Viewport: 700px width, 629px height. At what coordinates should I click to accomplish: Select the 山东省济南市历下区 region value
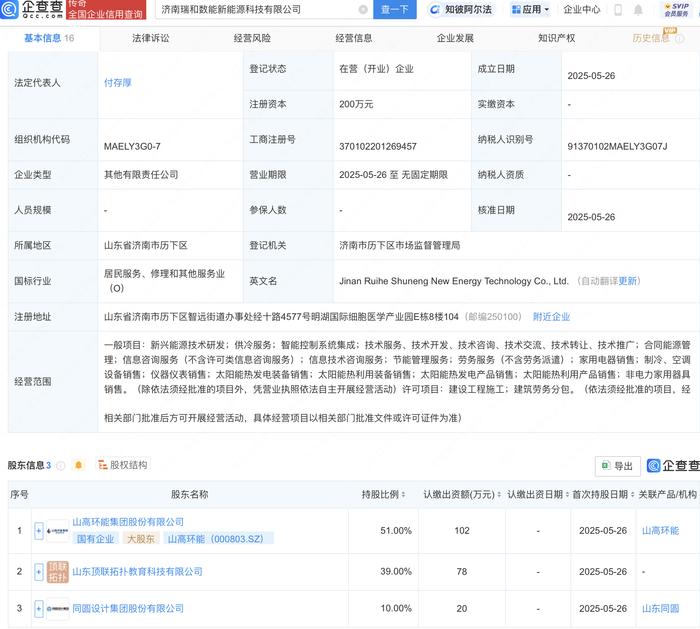pyautogui.click(x=146, y=246)
